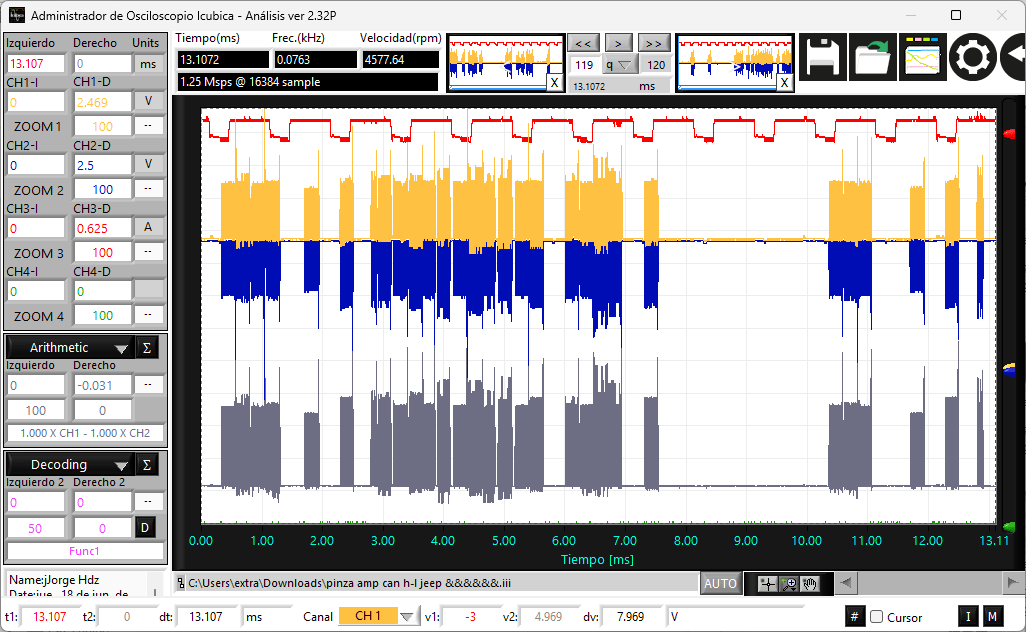Jump back with the << button
The image size is (1026, 632).
click(x=583, y=44)
